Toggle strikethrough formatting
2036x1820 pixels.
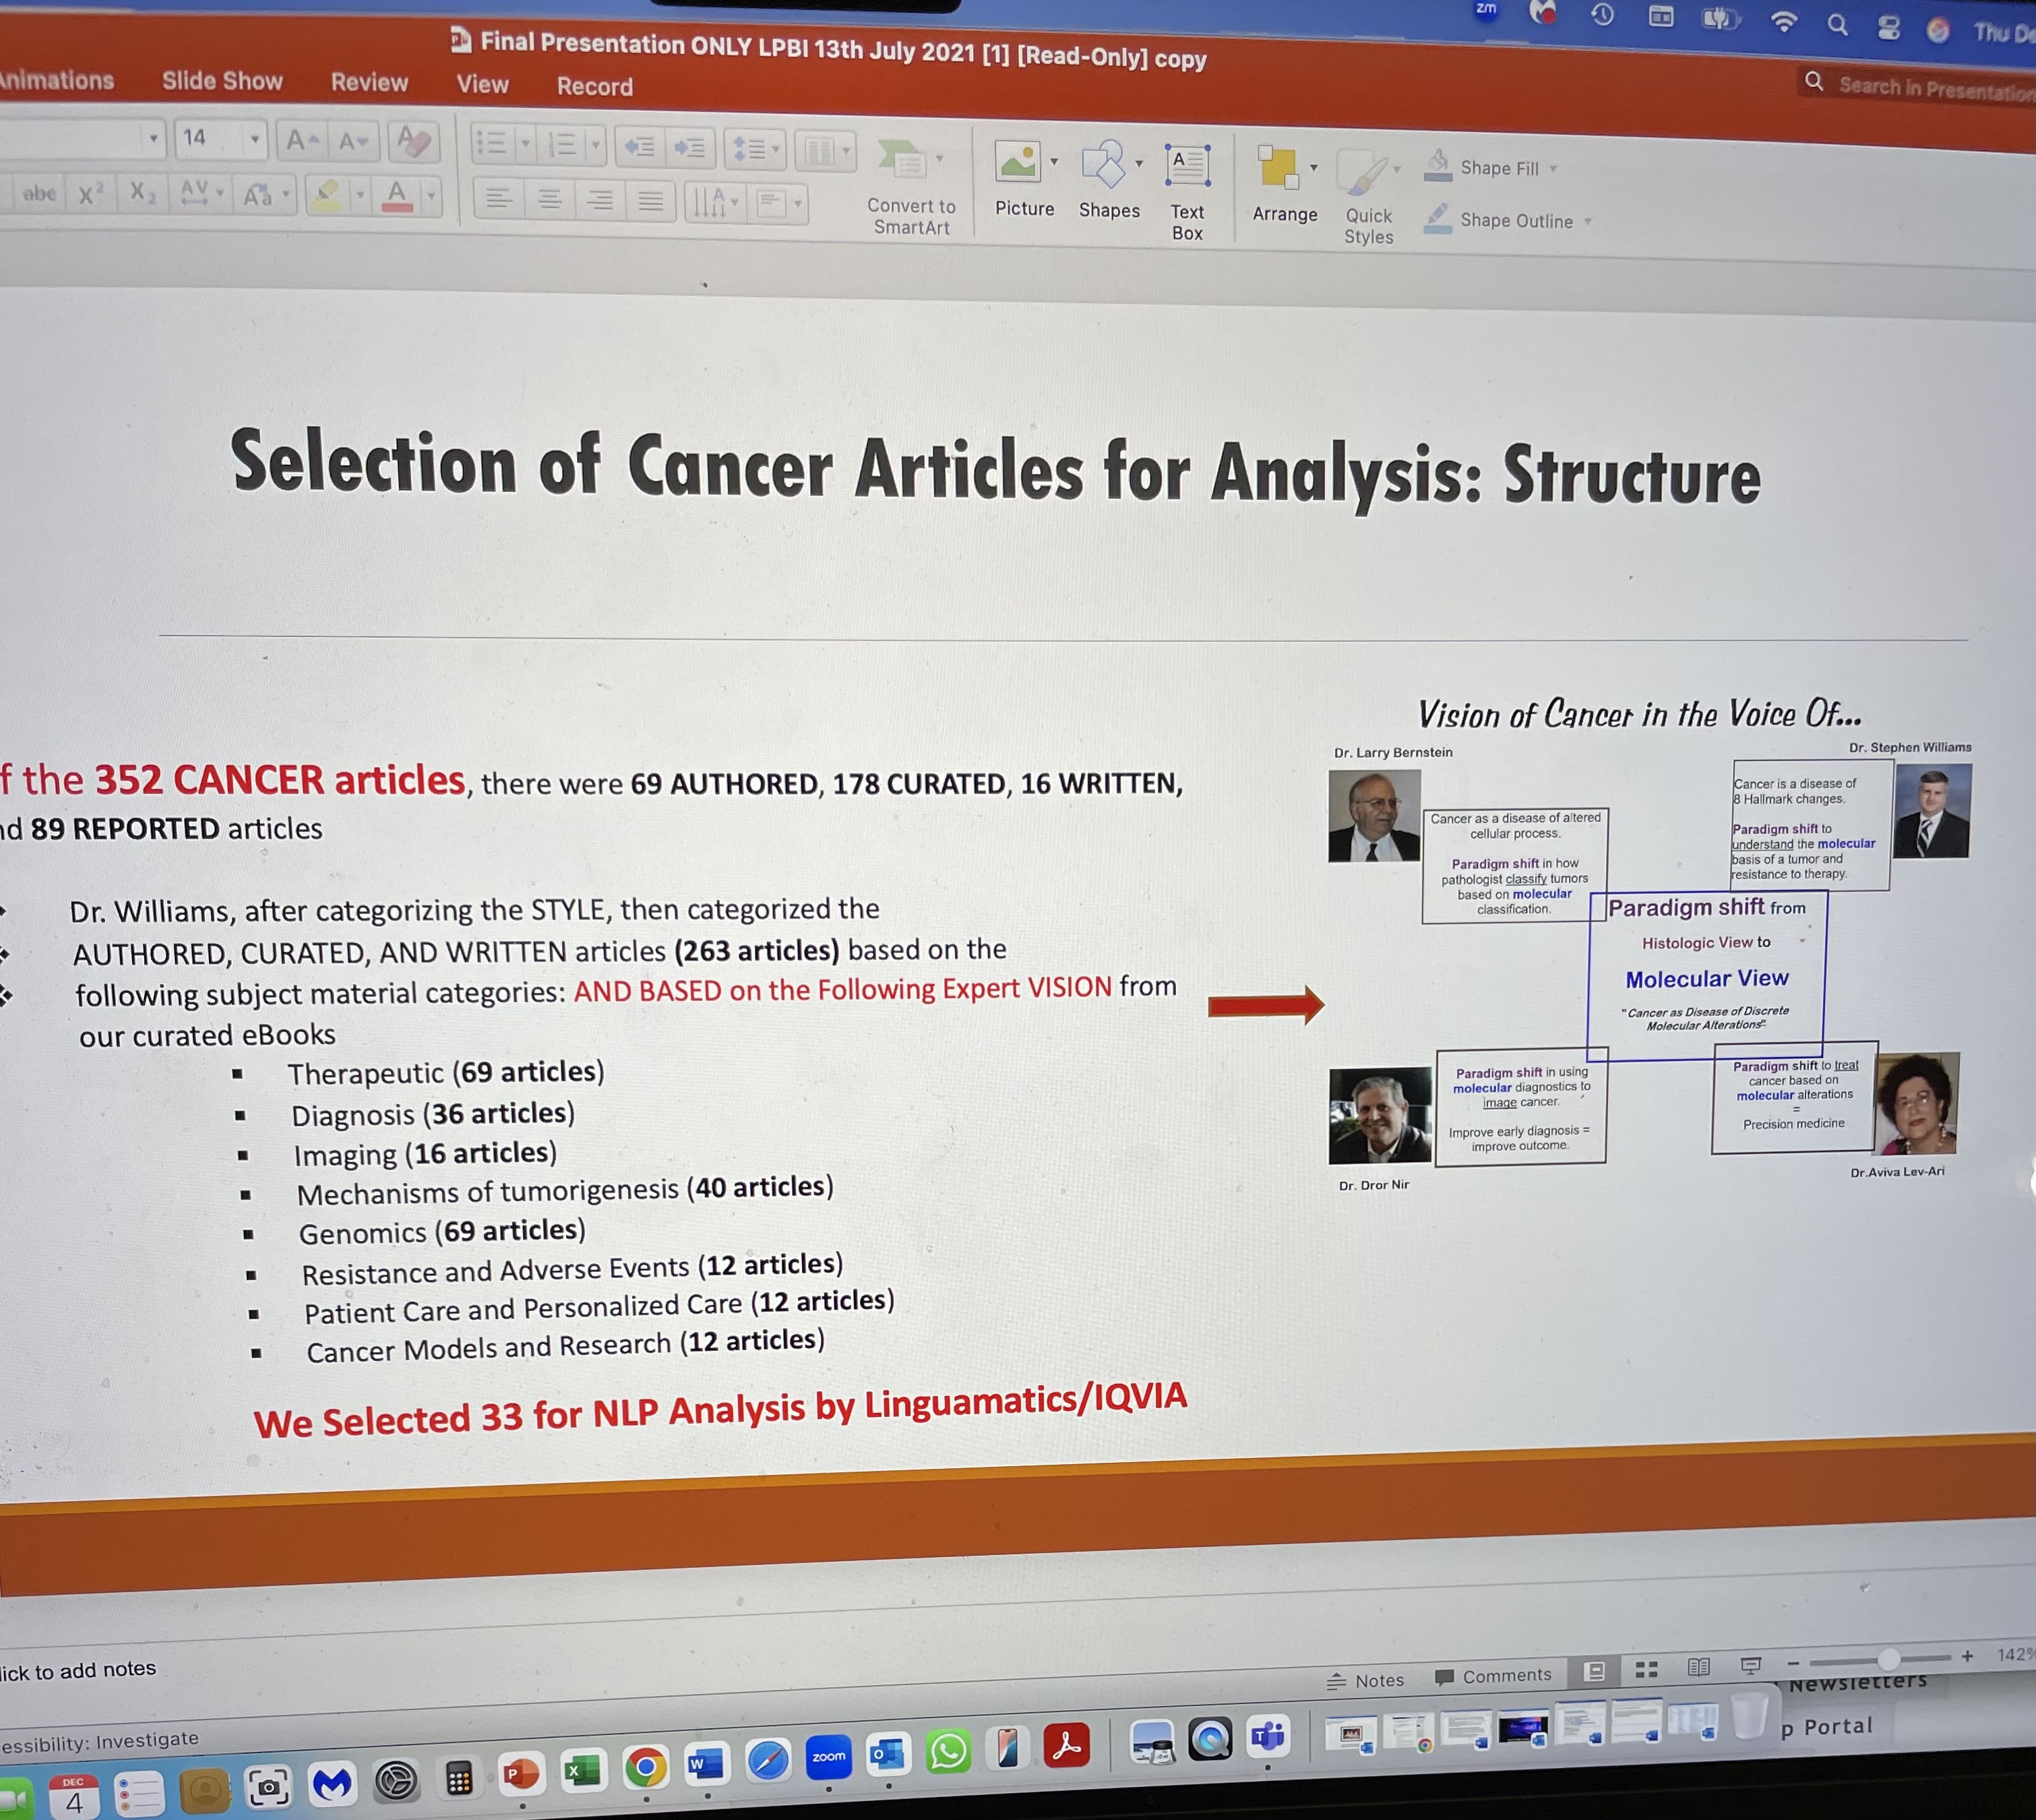[x=39, y=193]
